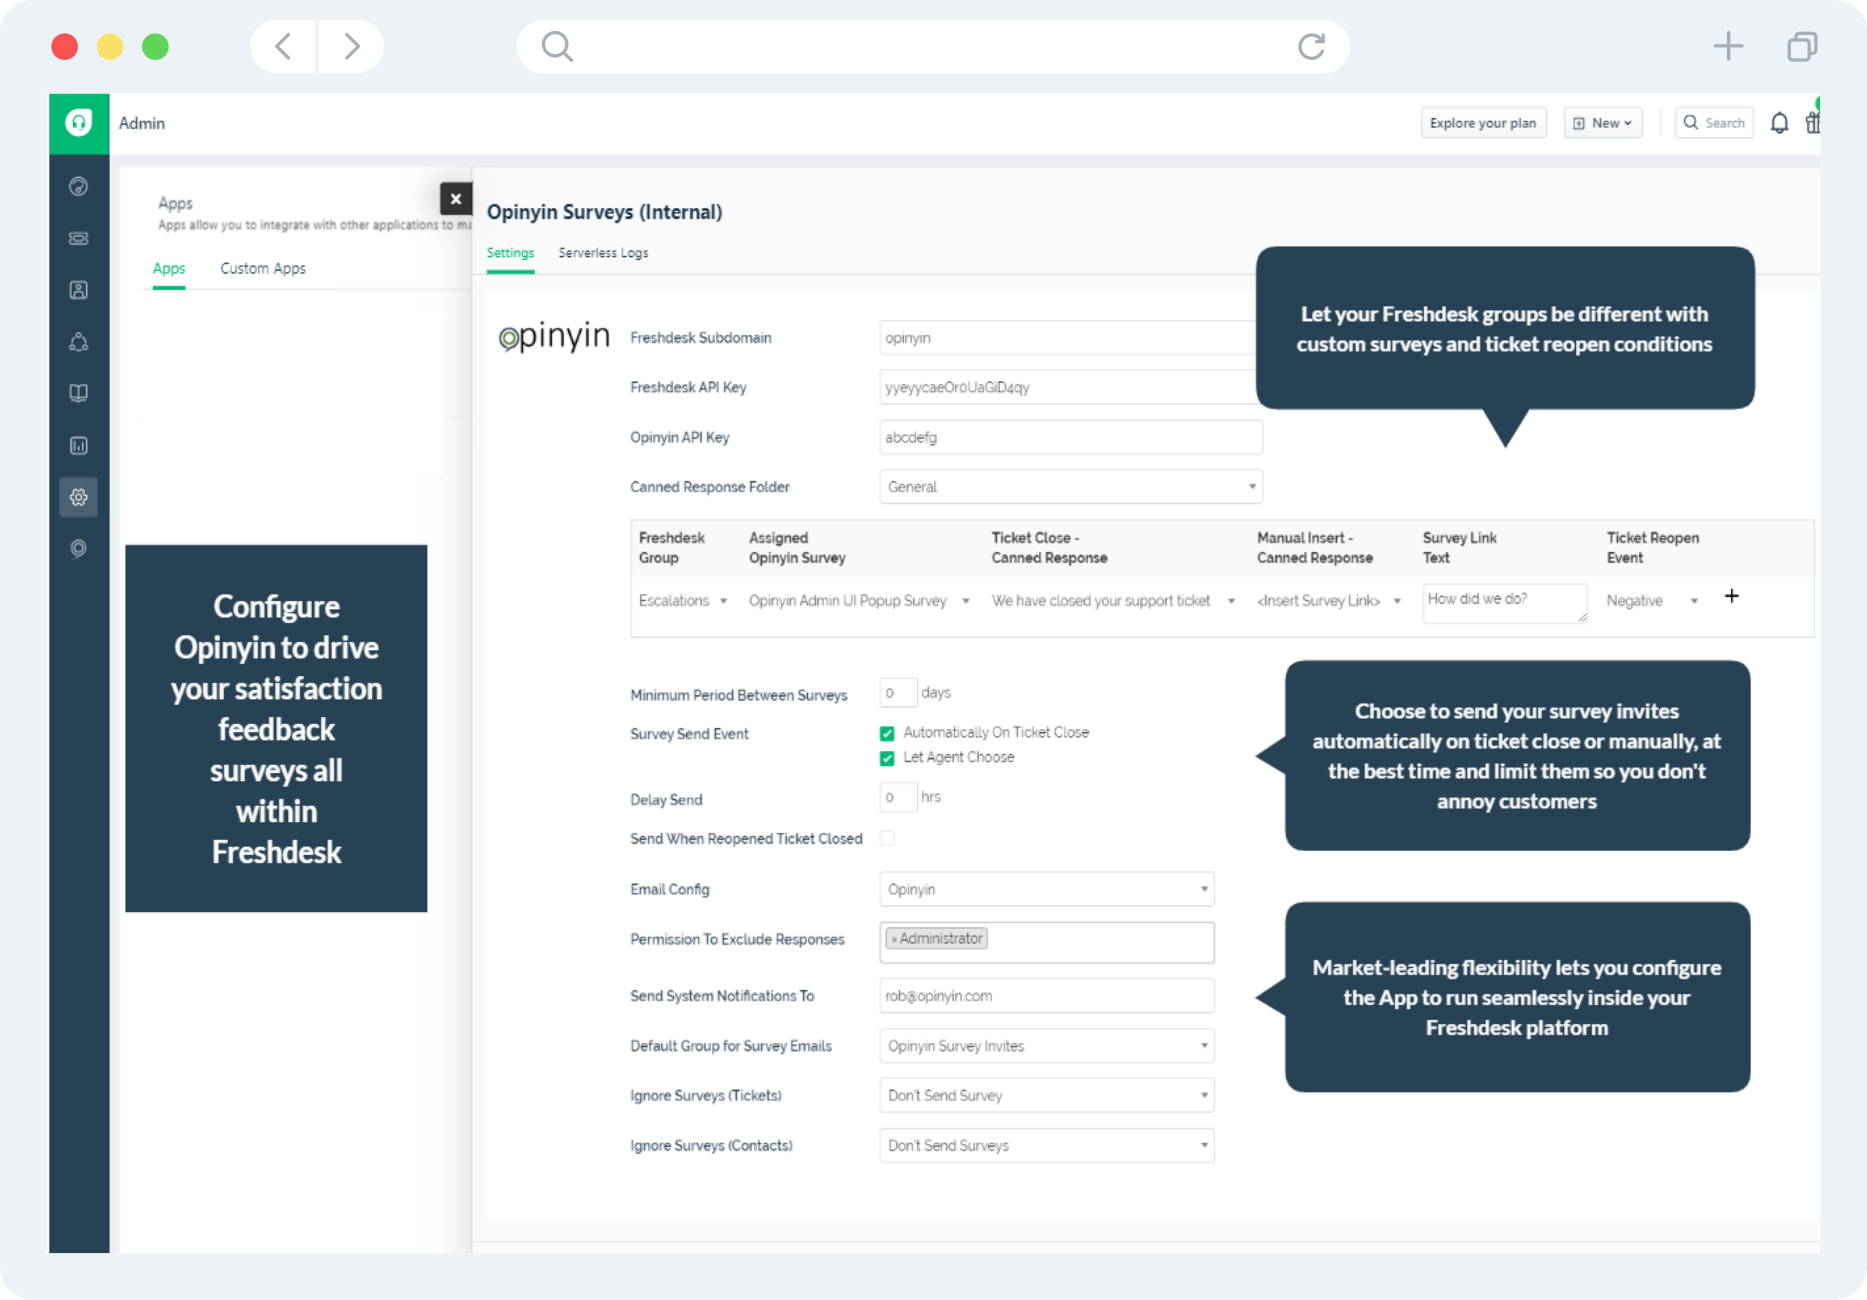The width and height of the screenshot is (1867, 1300).
Task: Click the Delay Send hours field
Action: click(898, 797)
